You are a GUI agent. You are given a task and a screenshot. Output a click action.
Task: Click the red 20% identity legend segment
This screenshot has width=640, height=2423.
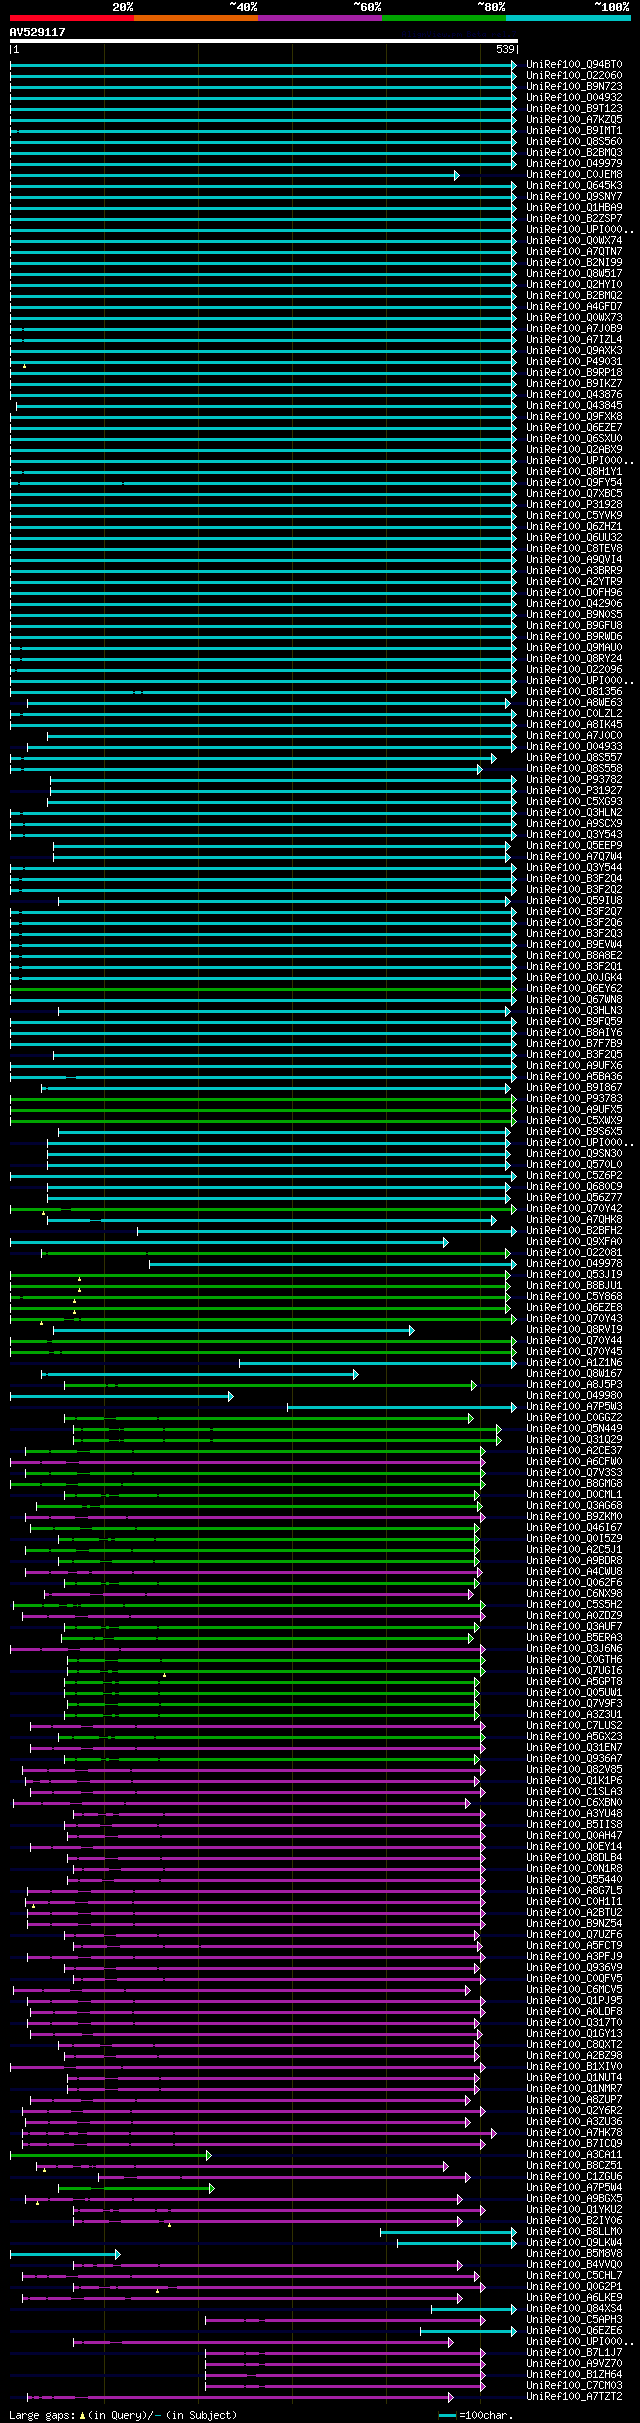(x=72, y=17)
